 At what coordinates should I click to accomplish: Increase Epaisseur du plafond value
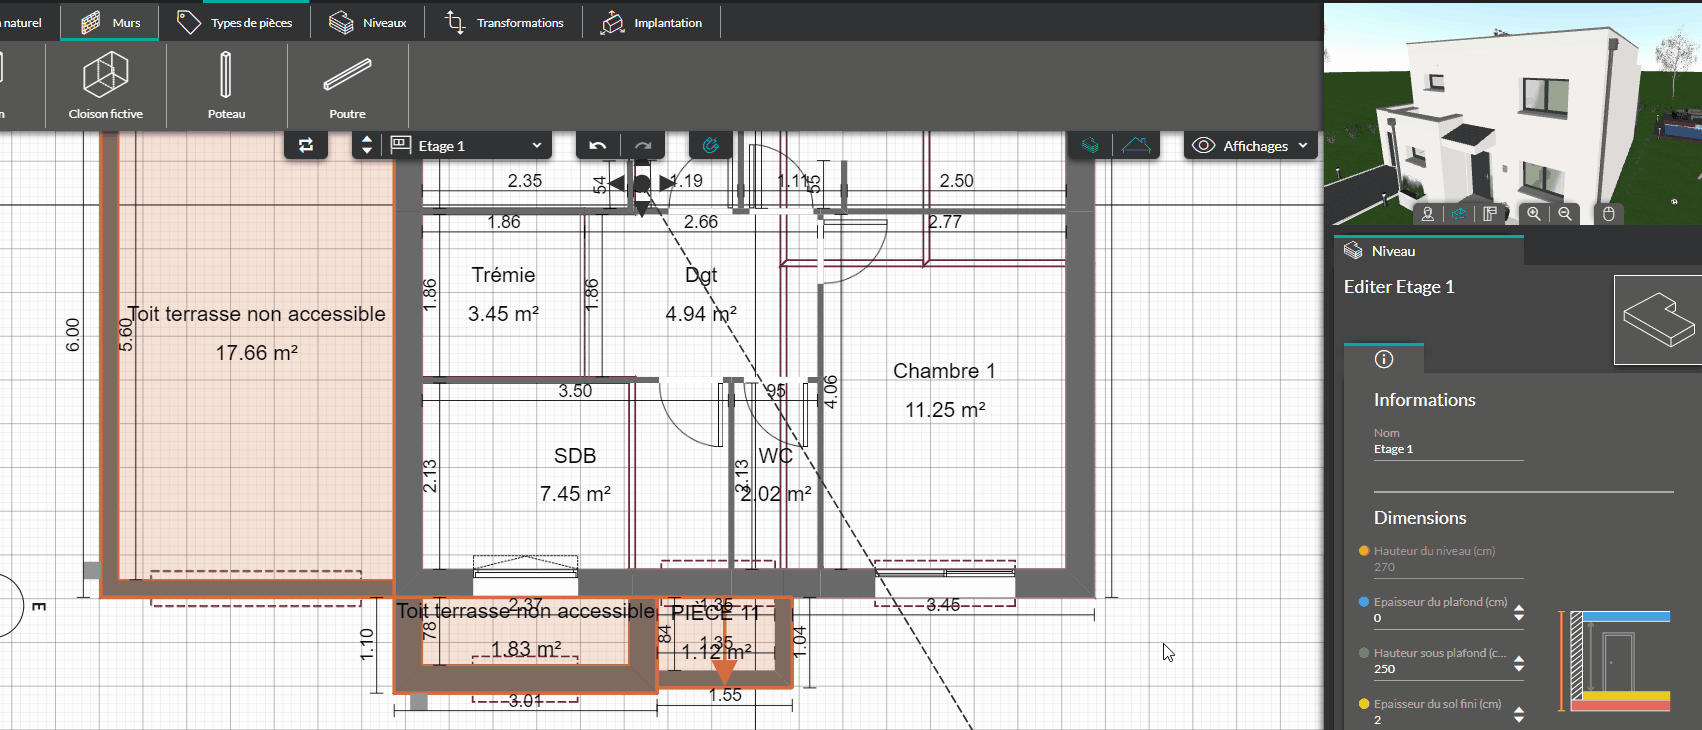pos(1519,608)
